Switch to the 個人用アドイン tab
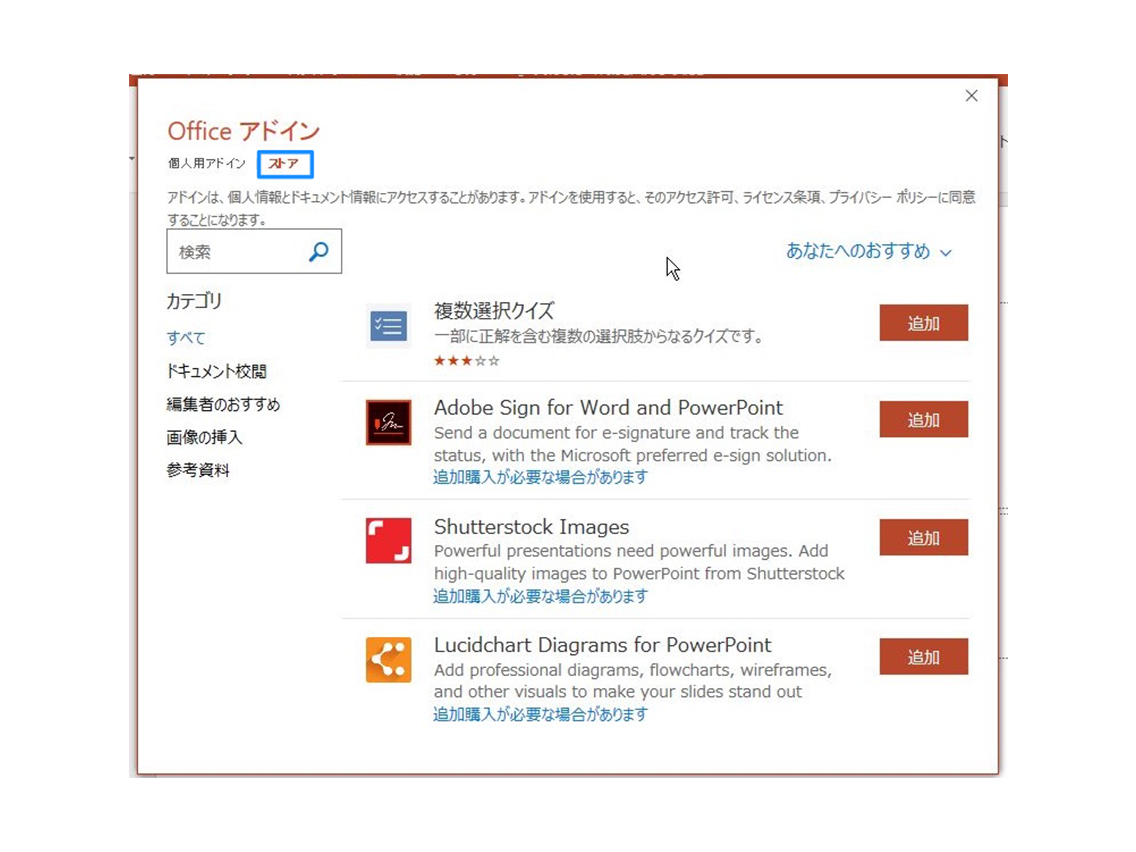 pos(206,164)
